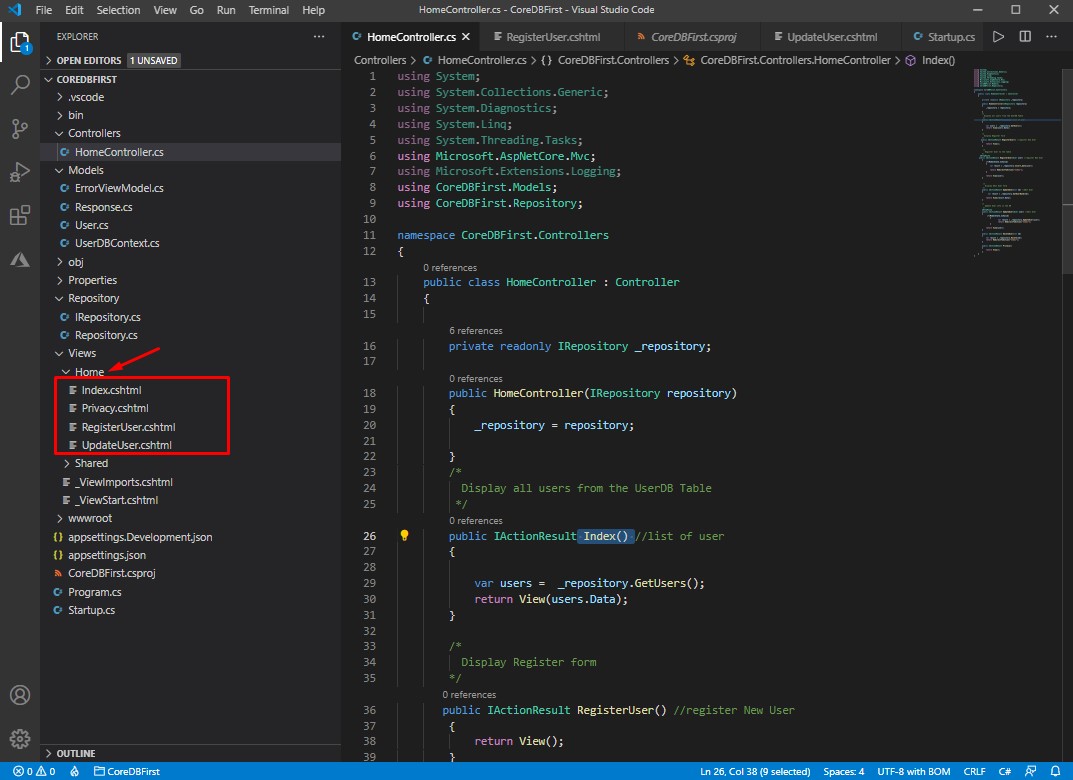1073x780 pixels.
Task: Click the minimap to jump in the file
Action: pos(1016,150)
